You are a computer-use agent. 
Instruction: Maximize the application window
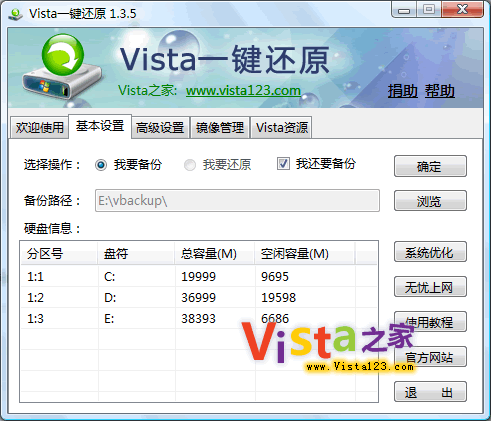[429, 10]
